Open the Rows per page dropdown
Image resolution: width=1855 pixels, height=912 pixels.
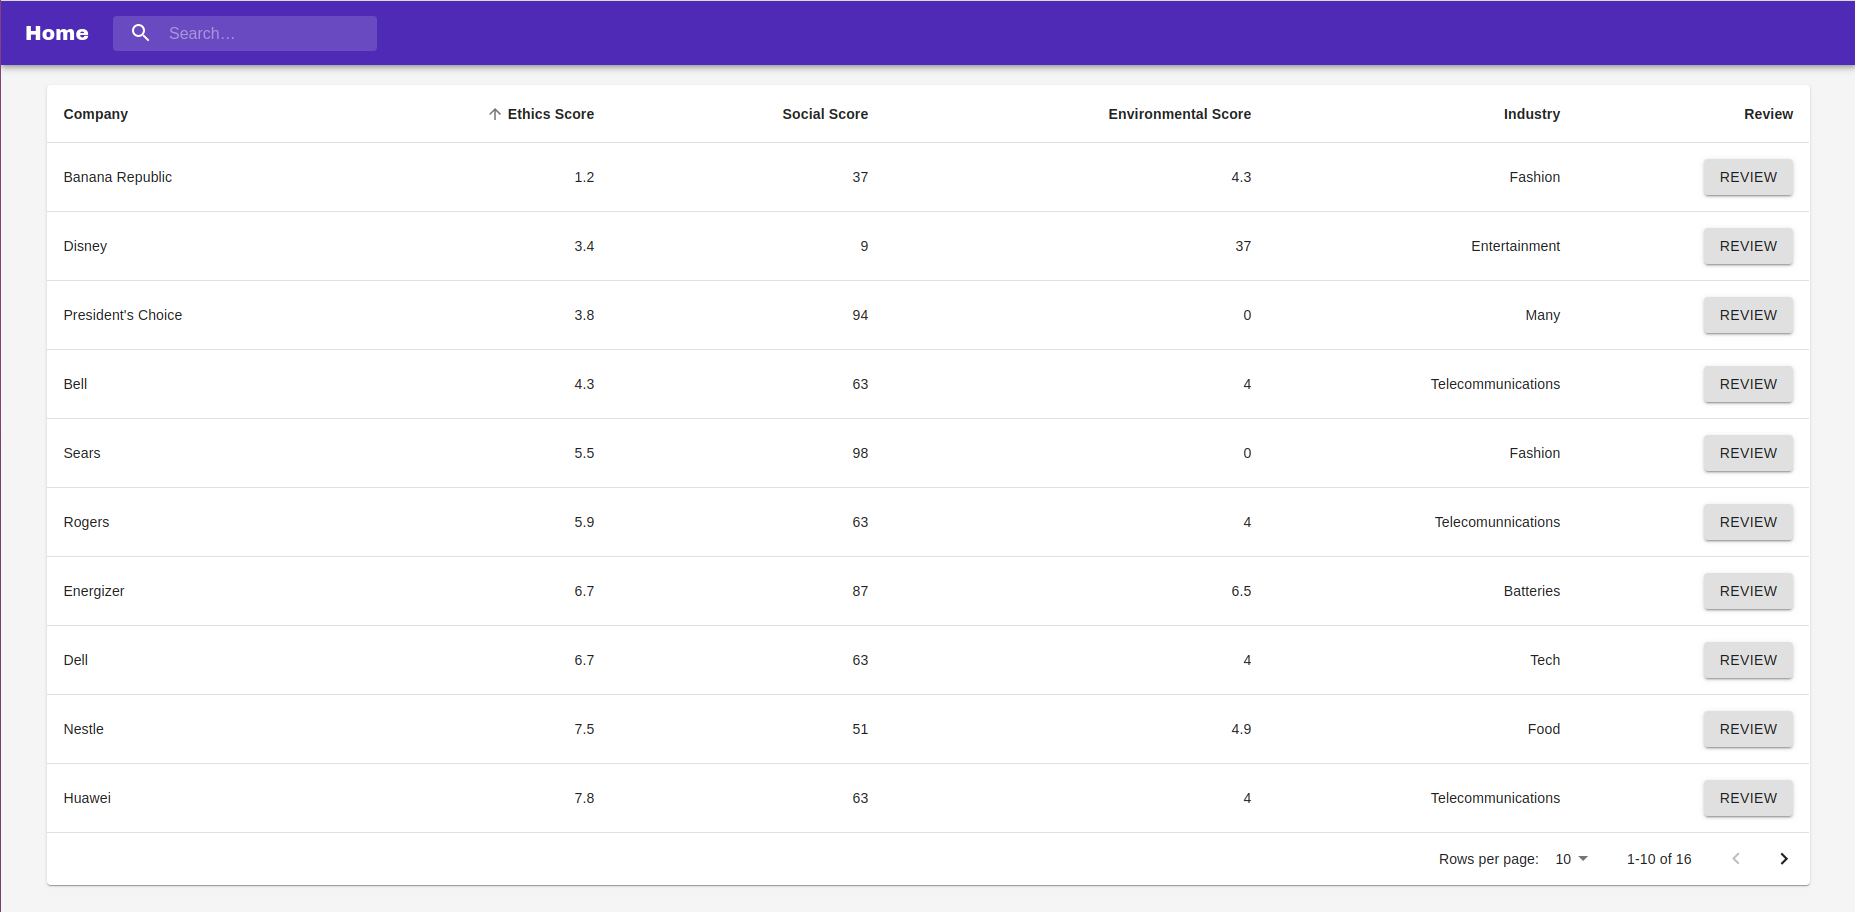[1571, 859]
